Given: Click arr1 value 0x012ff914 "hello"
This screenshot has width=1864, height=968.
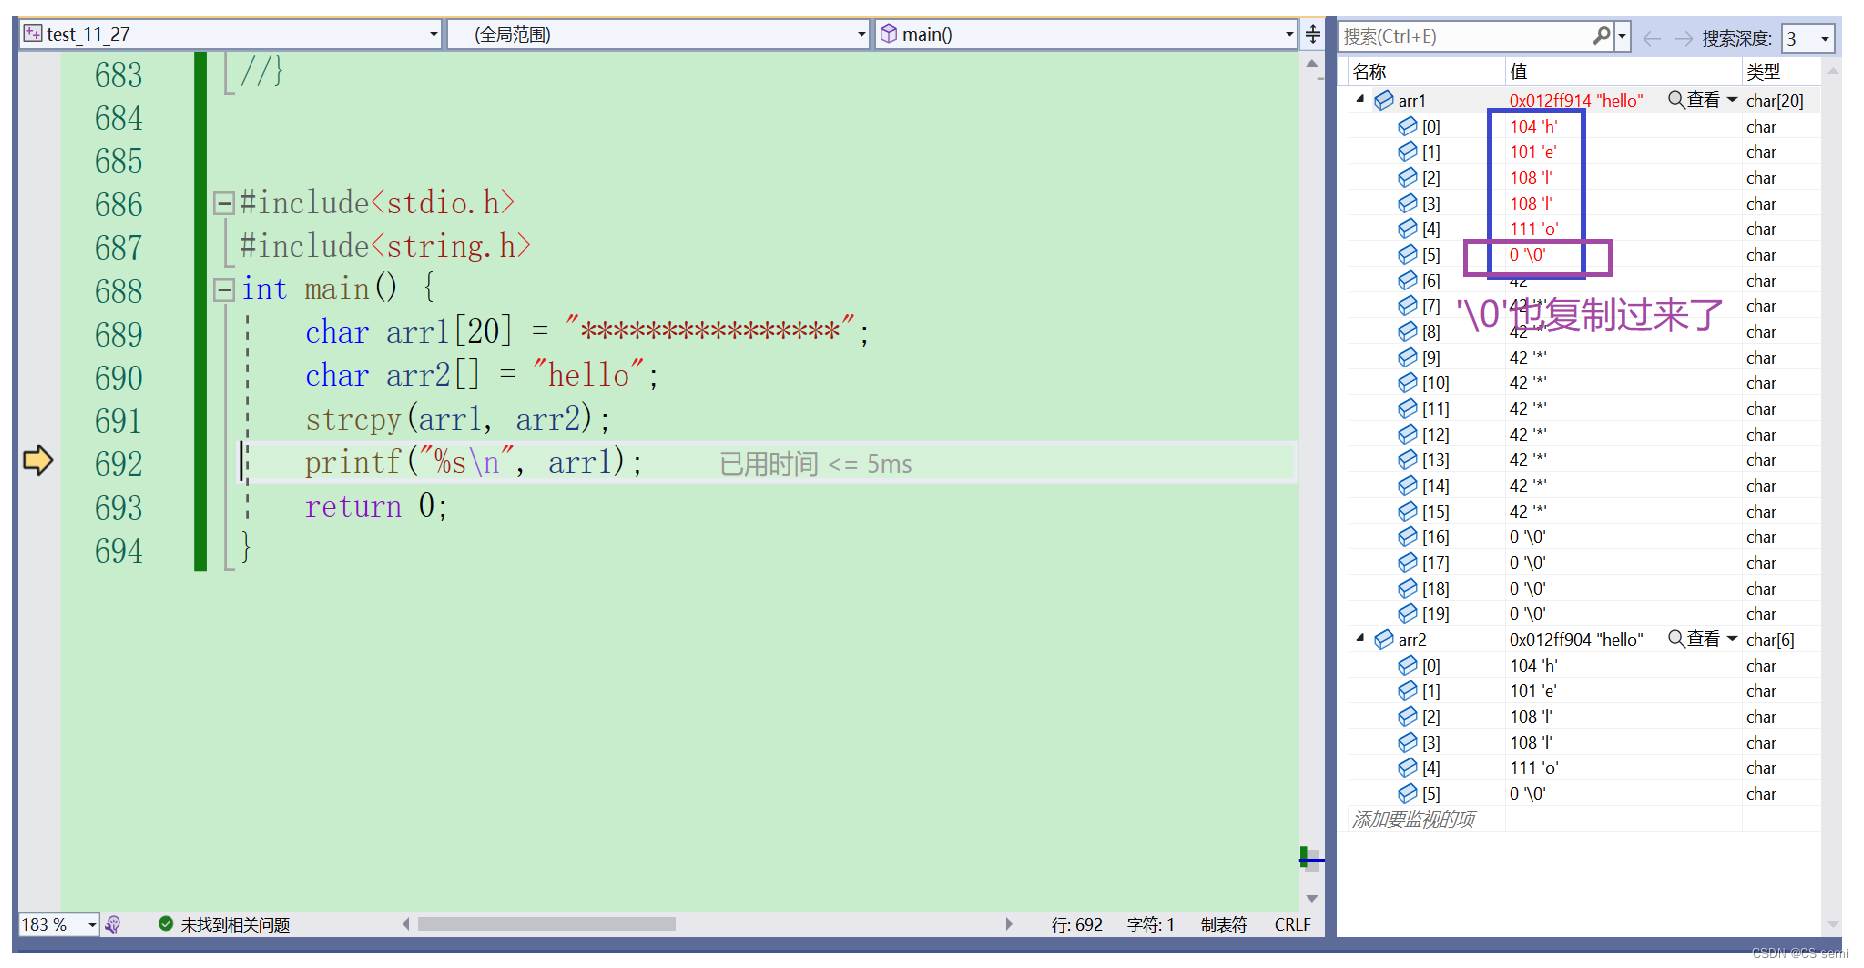Looking at the screenshot, I should pos(1576,101).
